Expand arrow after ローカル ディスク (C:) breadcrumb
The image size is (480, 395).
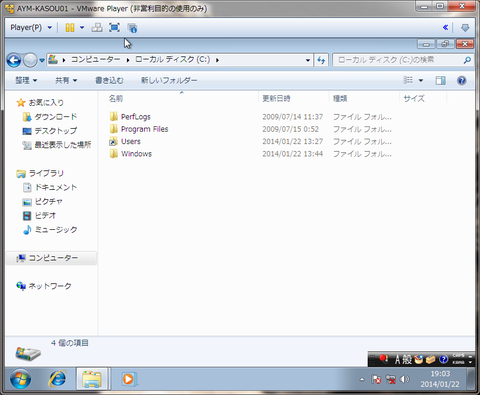click(217, 60)
